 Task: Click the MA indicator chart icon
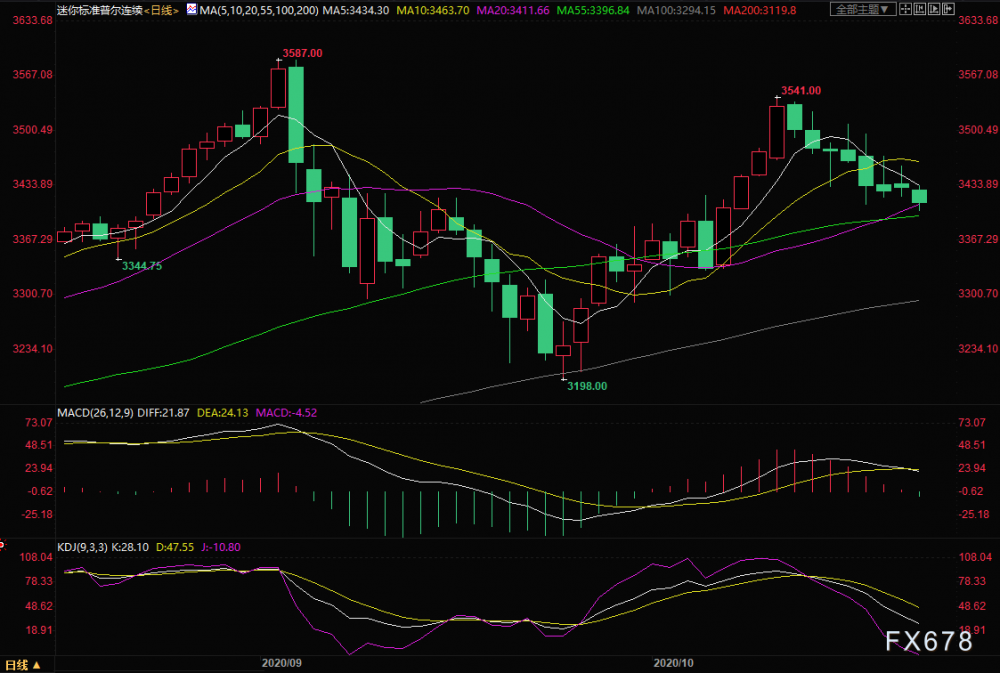tap(192, 9)
